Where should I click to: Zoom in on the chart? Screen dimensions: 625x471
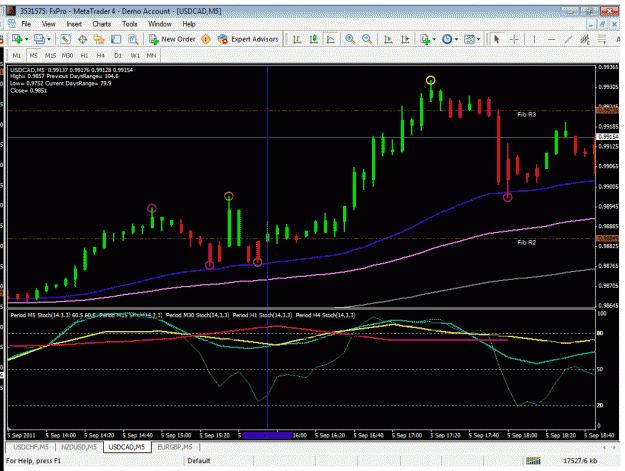point(350,39)
